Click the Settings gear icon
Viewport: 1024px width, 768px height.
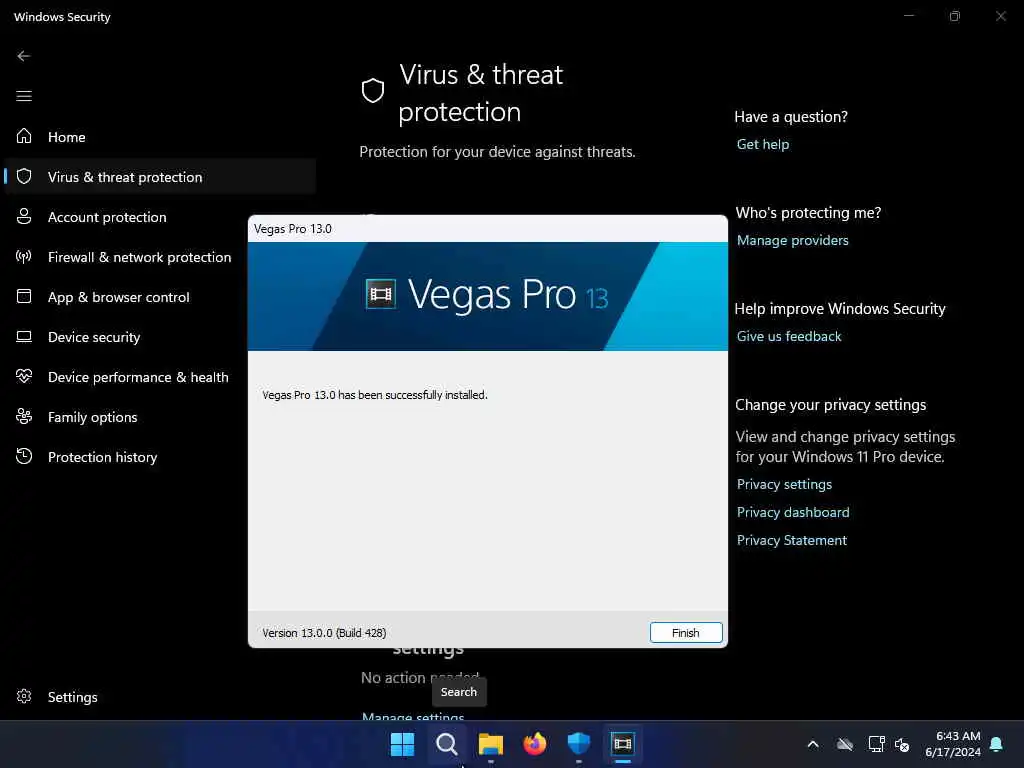coord(24,696)
